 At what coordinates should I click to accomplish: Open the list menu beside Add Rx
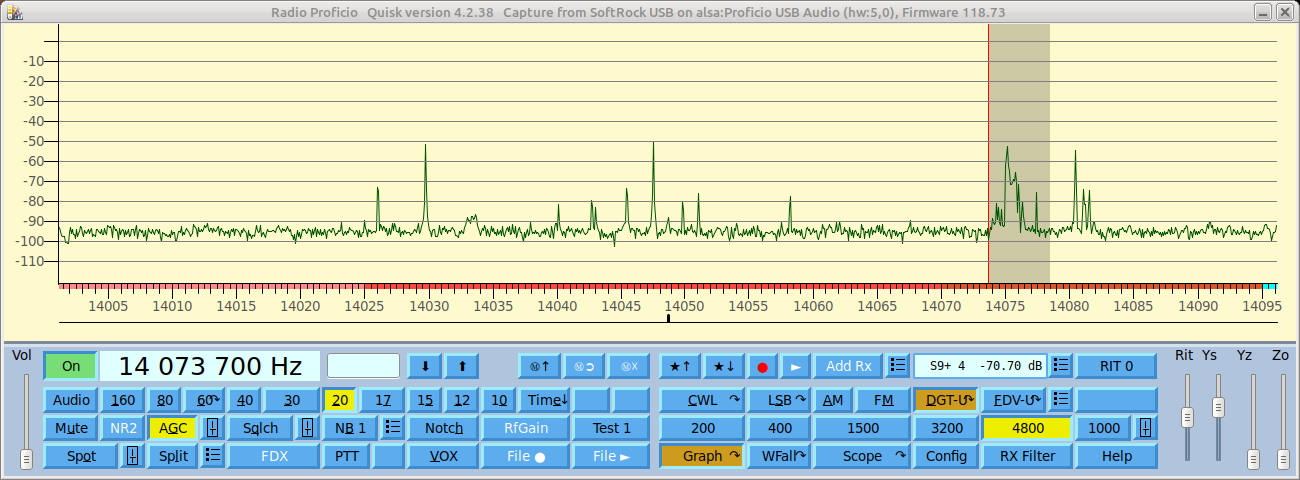tap(897, 366)
